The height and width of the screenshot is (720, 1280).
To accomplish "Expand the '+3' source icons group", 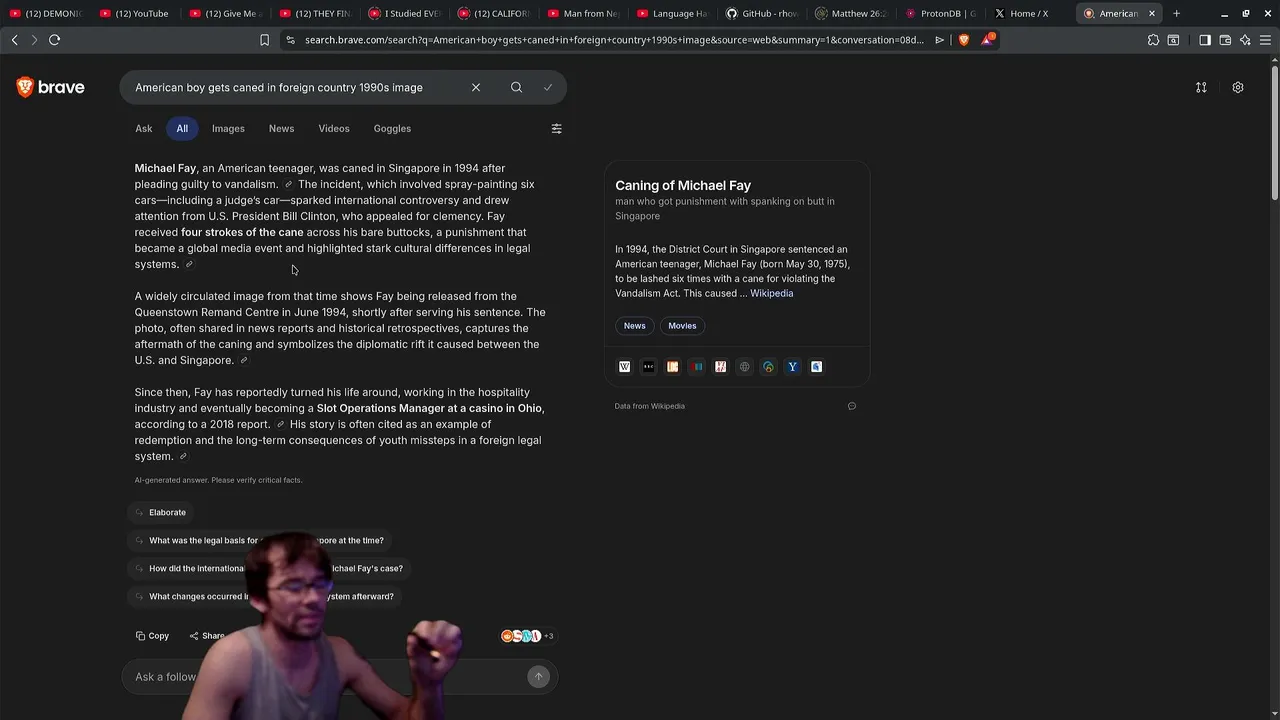I will click(x=527, y=636).
